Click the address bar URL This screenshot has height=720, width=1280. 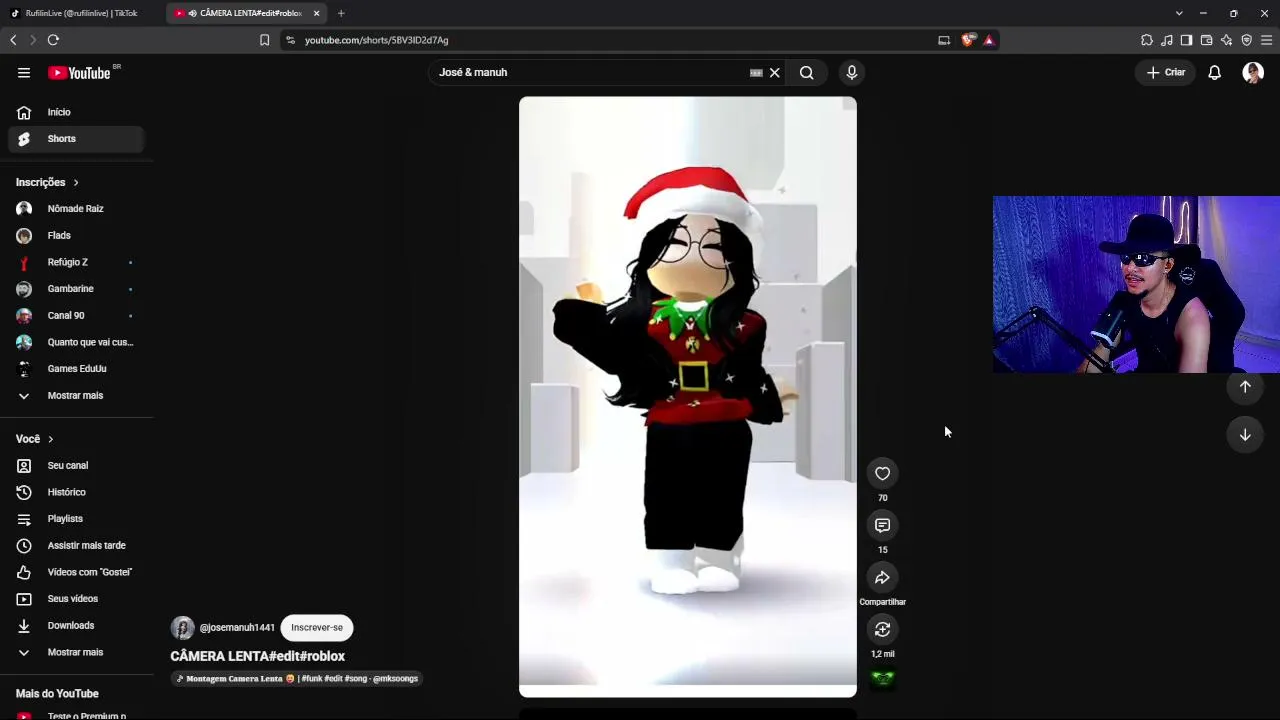(x=376, y=40)
